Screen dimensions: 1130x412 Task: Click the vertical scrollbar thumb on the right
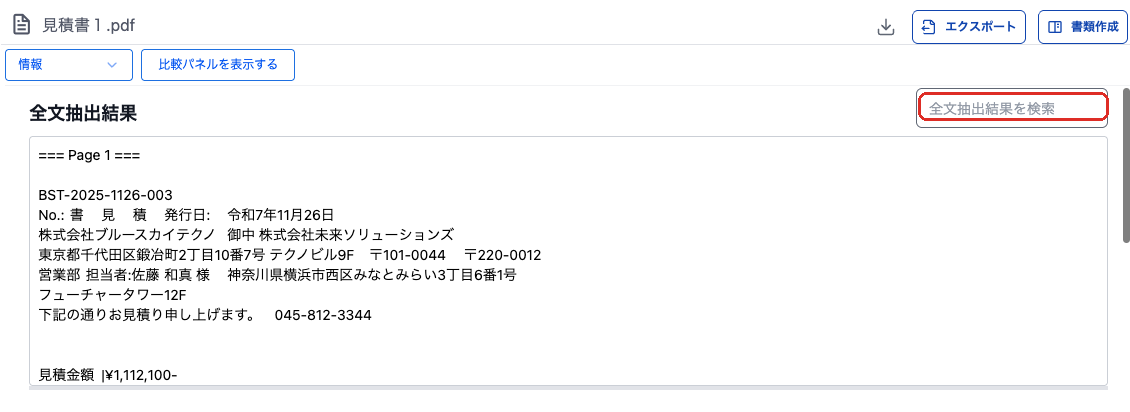(1126, 166)
